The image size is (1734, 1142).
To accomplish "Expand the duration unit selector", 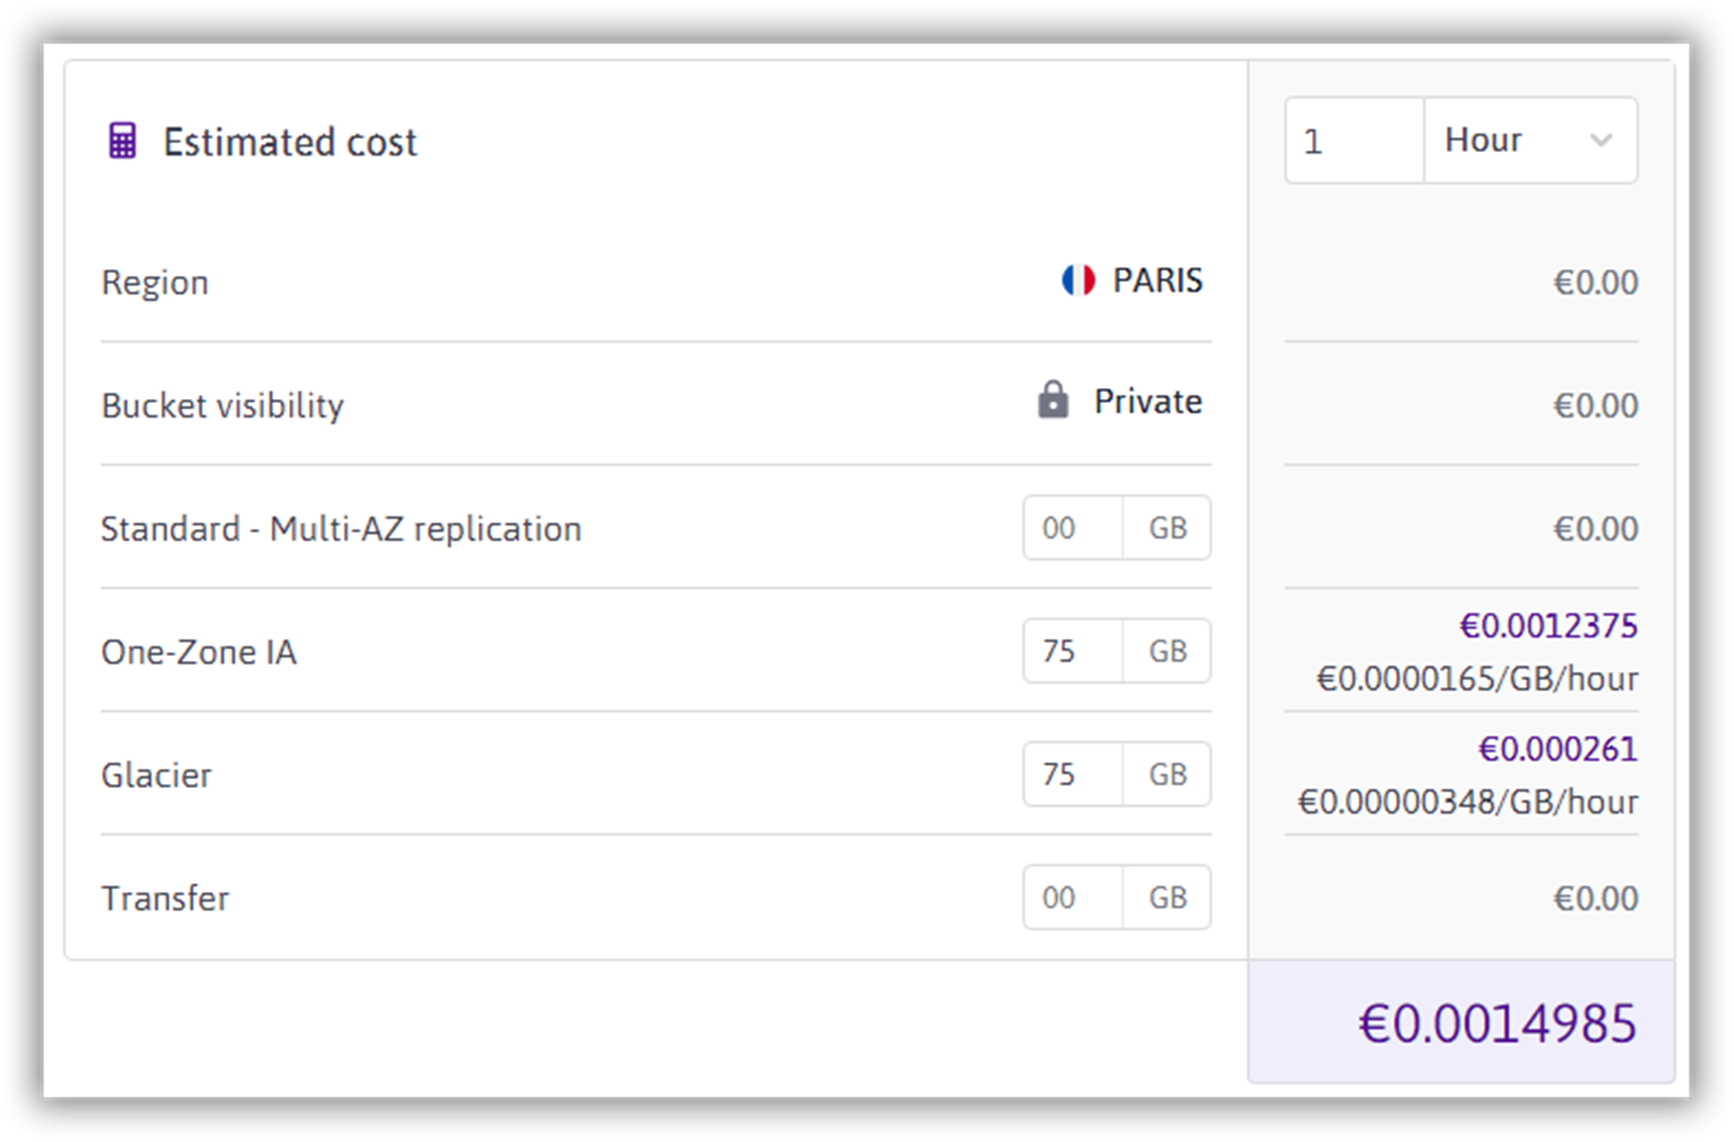I will pyautogui.click(x=1530, y=140).
